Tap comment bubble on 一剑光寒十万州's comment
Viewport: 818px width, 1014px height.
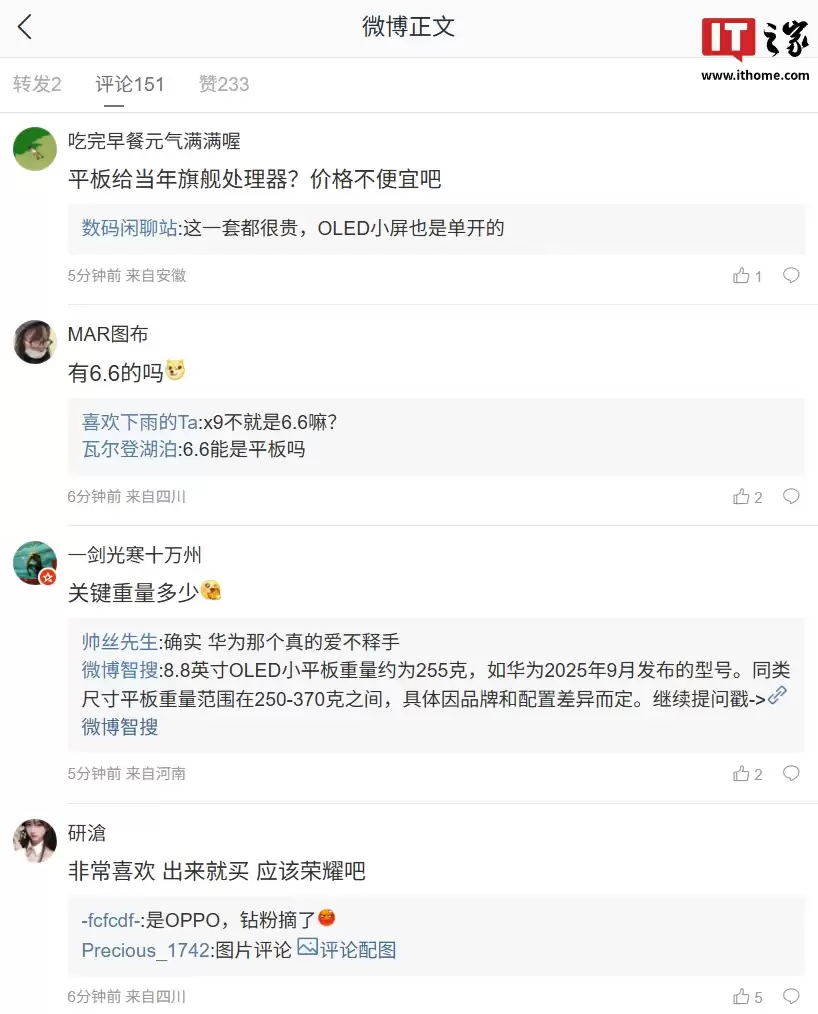pos(791,773)
